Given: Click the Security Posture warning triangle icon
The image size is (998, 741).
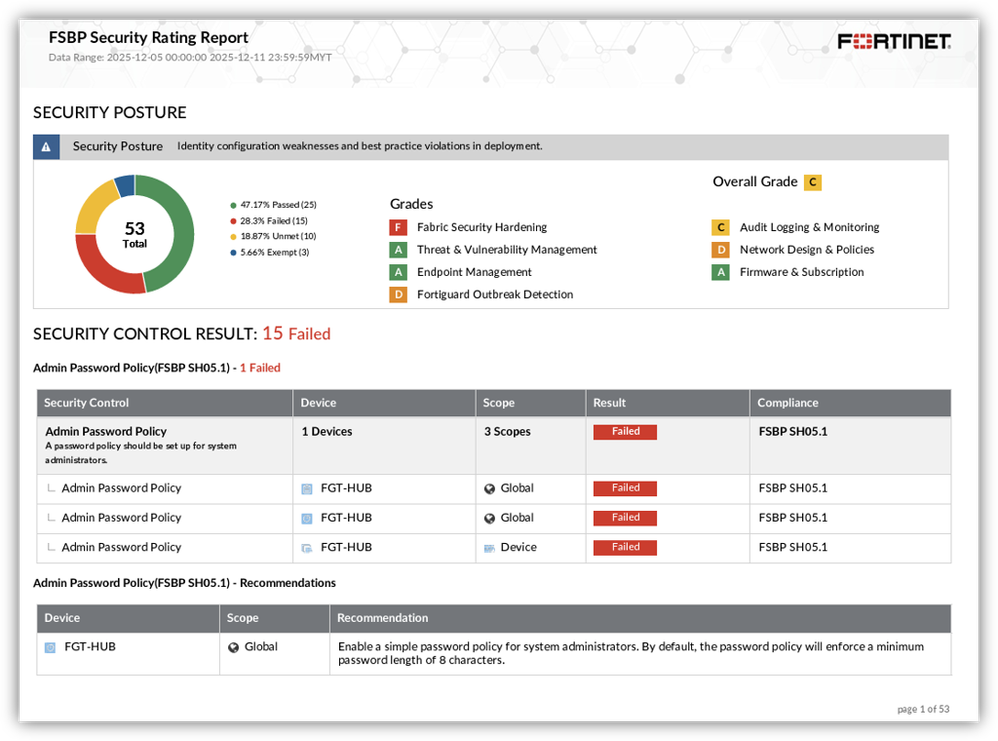Looking at the screenshot, I should pyautogui.click(x=46, y=147).
